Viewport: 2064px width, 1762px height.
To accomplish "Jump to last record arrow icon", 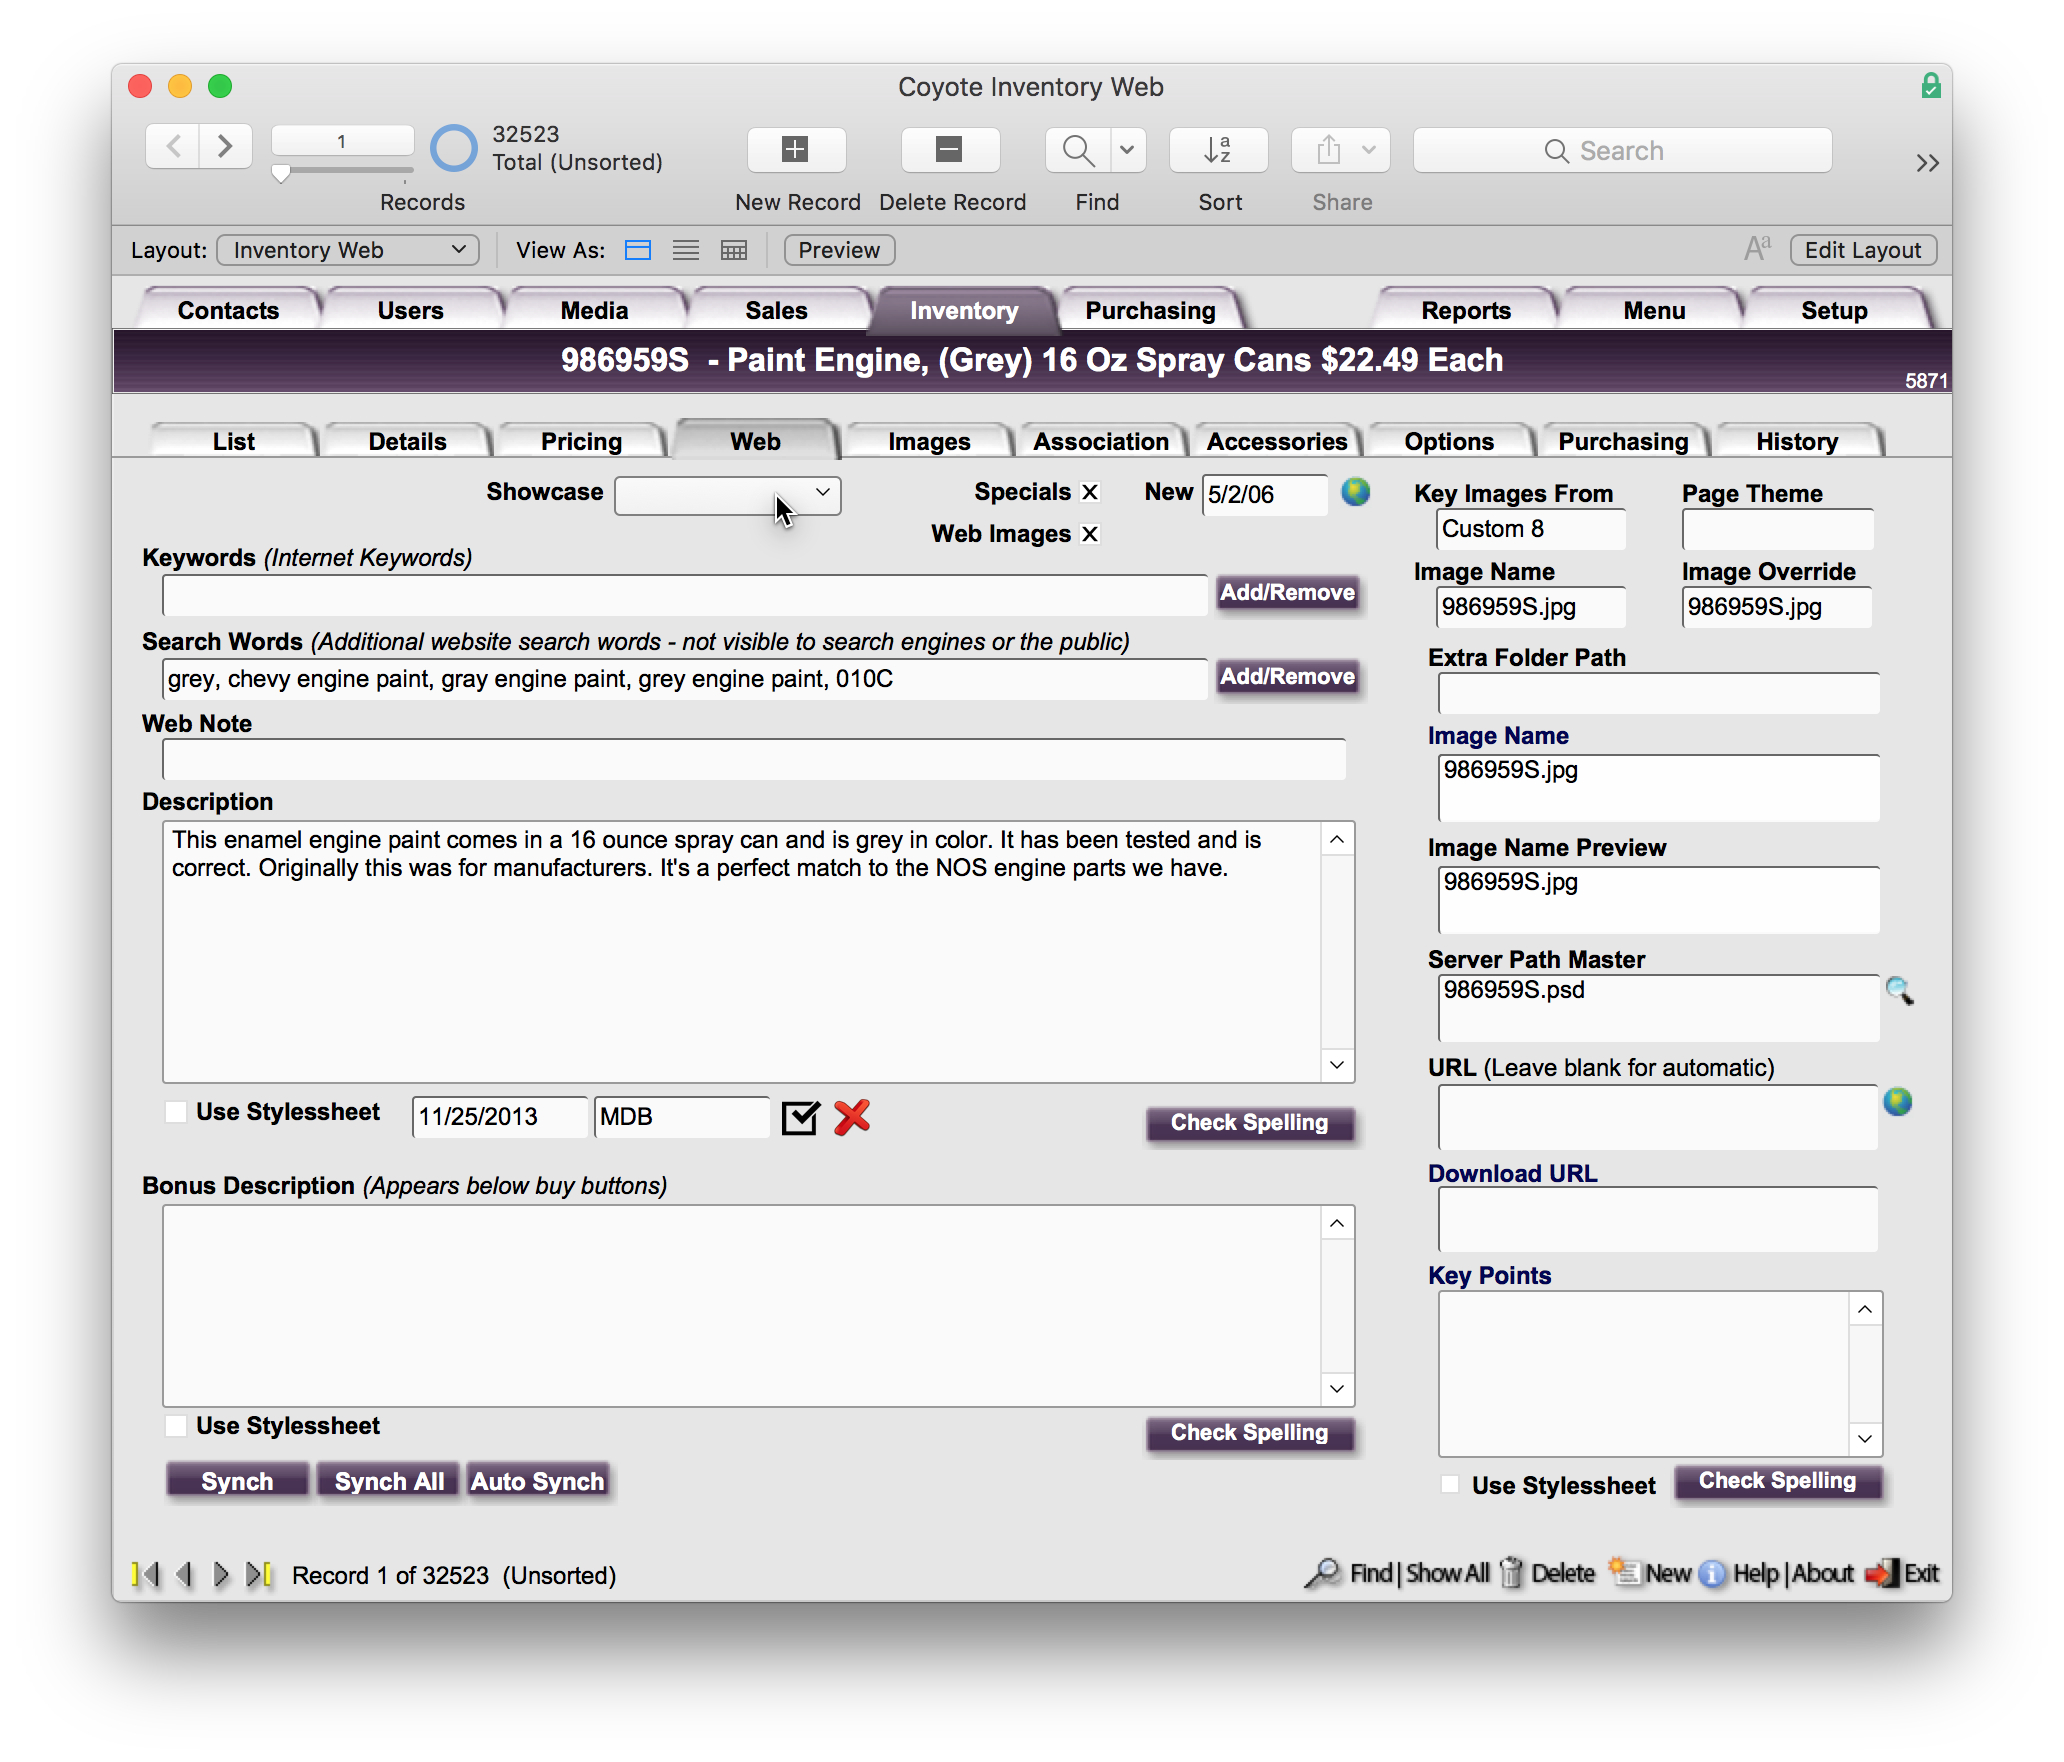I will click(x=259, y=1575).
